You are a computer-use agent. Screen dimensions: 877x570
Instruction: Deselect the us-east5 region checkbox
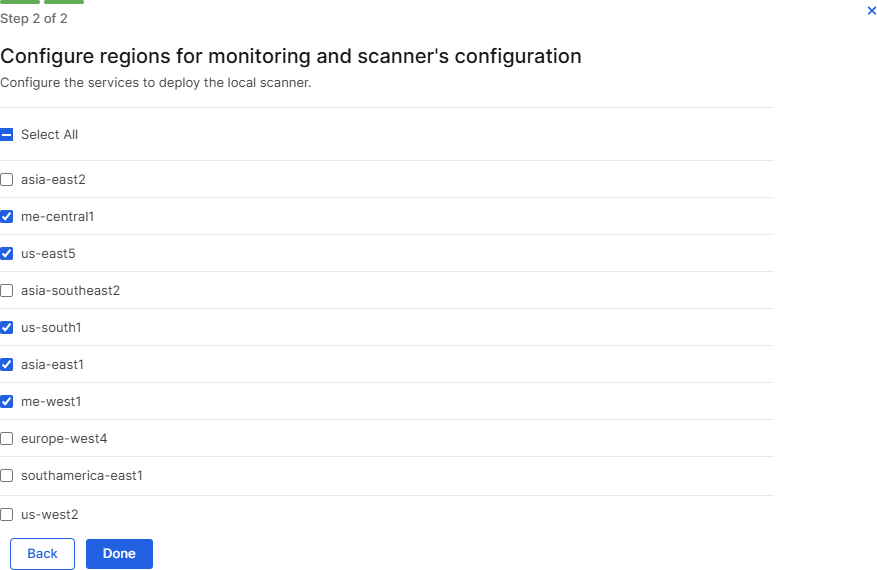point(7,254)
